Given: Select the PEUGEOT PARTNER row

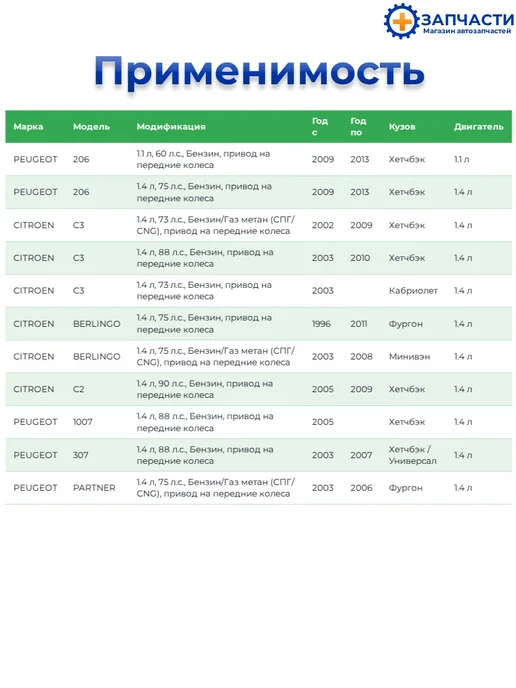Looking at the screenshot, I should [258, 488].
